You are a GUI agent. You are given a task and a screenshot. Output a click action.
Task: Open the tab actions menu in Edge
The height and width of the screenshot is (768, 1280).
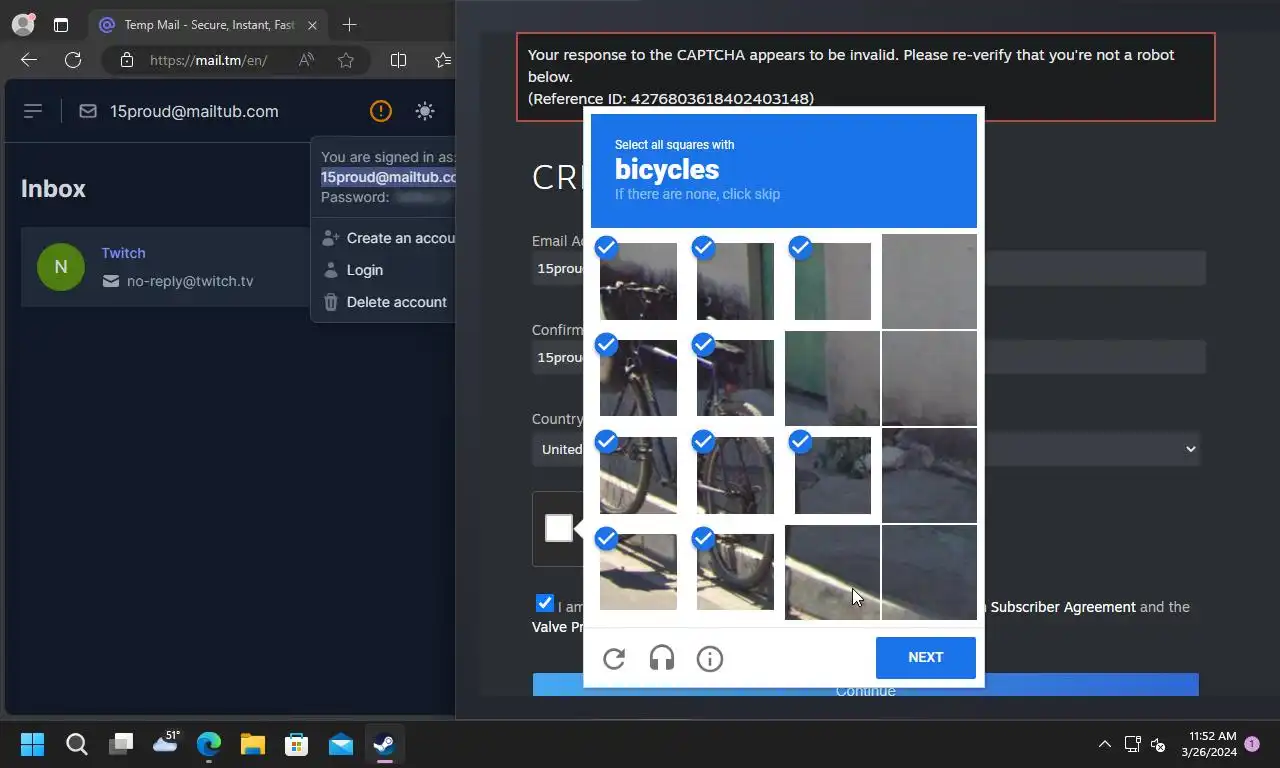click(x=61, y=24)
